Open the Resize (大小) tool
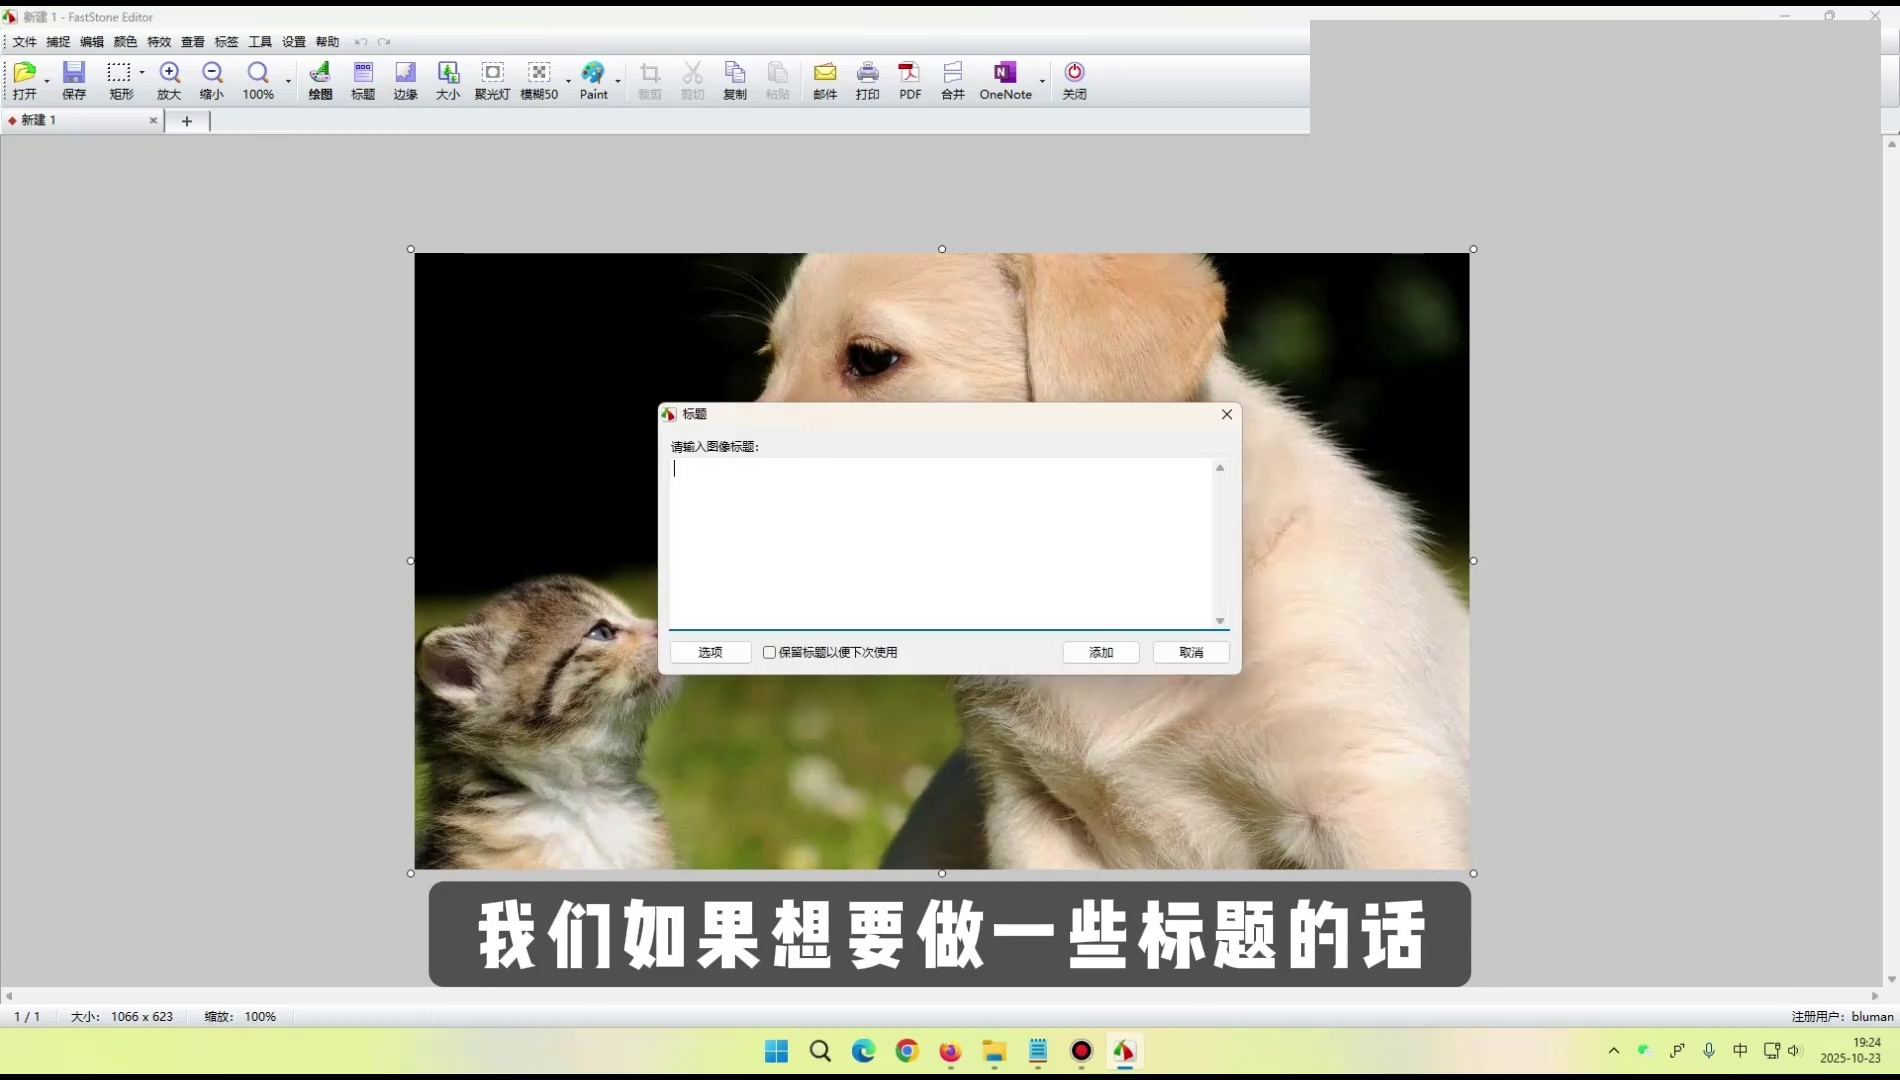The width and height of the screenshot is (1900, 1080). pyautogui.click(x=448, y=80)
